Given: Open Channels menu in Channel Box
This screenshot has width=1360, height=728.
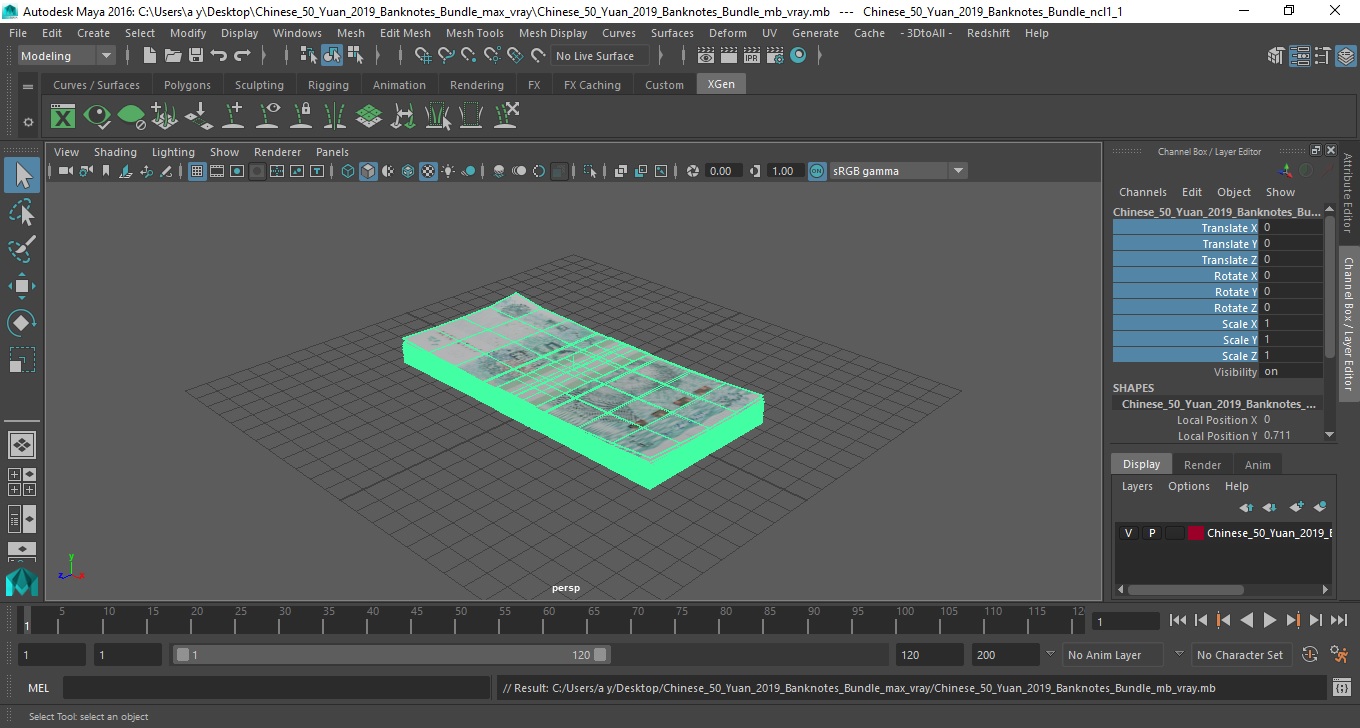Looking at the screenshot, I should pyautogui.click(x=1142, y=192).
